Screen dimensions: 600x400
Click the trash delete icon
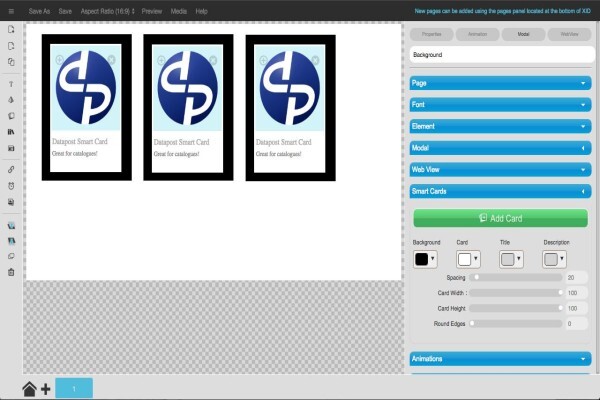(11, 272)
